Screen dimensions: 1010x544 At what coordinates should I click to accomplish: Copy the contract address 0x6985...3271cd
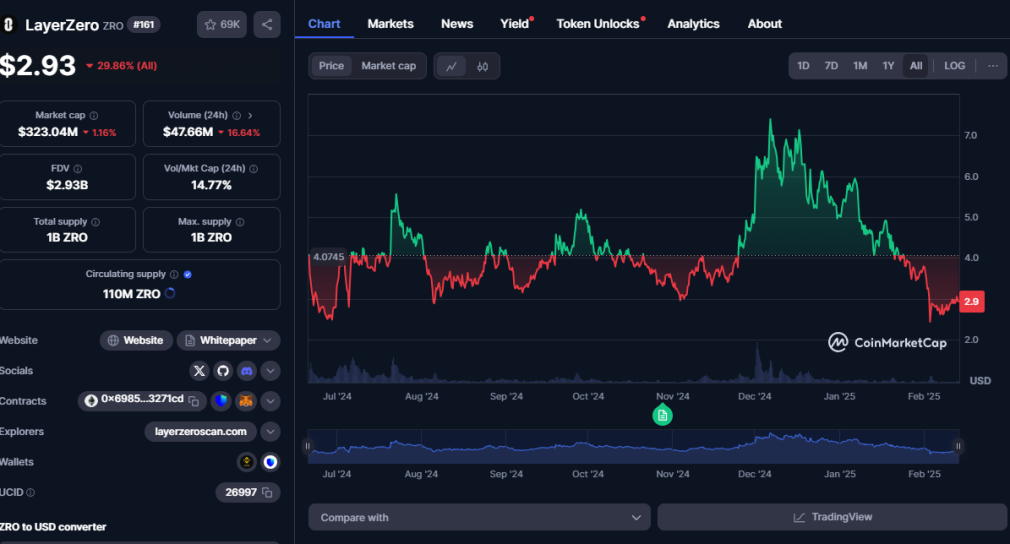tap(194, 401)
